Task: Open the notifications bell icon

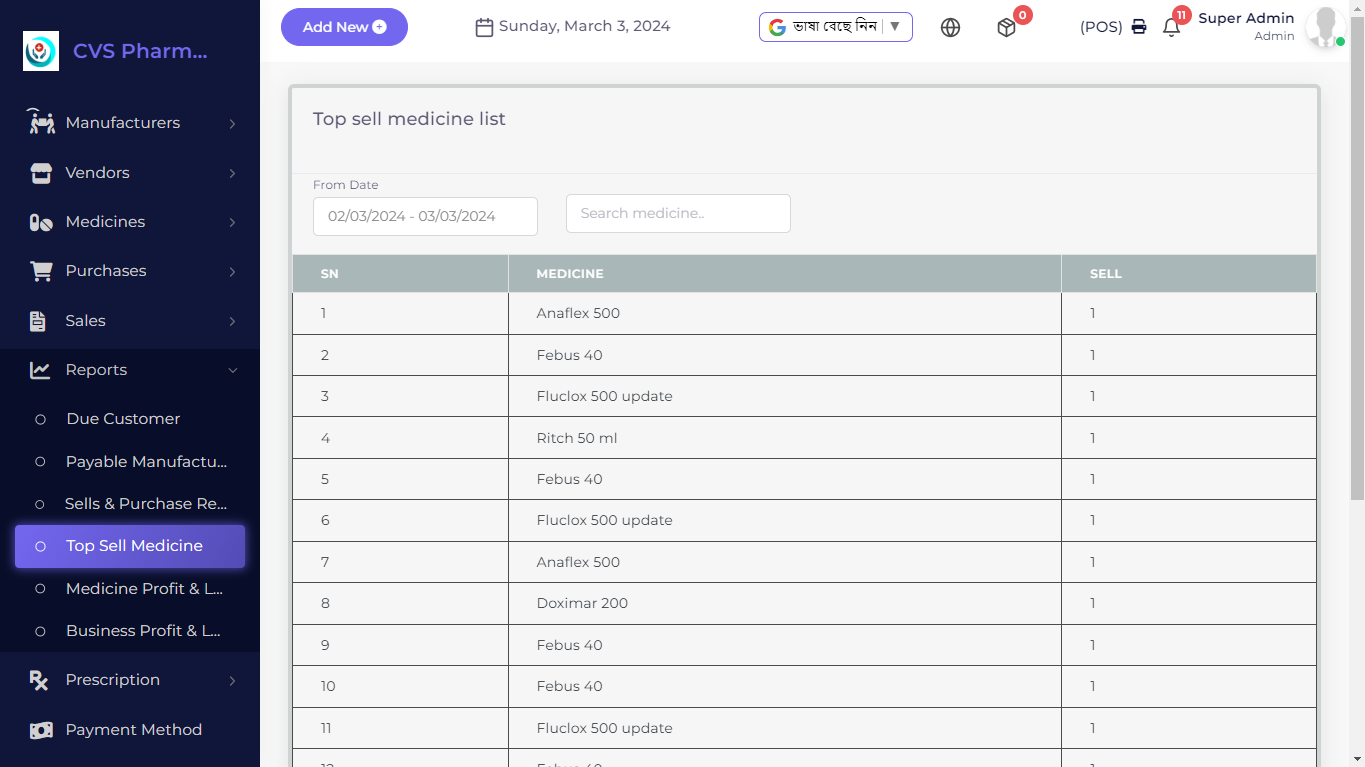Action: pos(1171,28)
